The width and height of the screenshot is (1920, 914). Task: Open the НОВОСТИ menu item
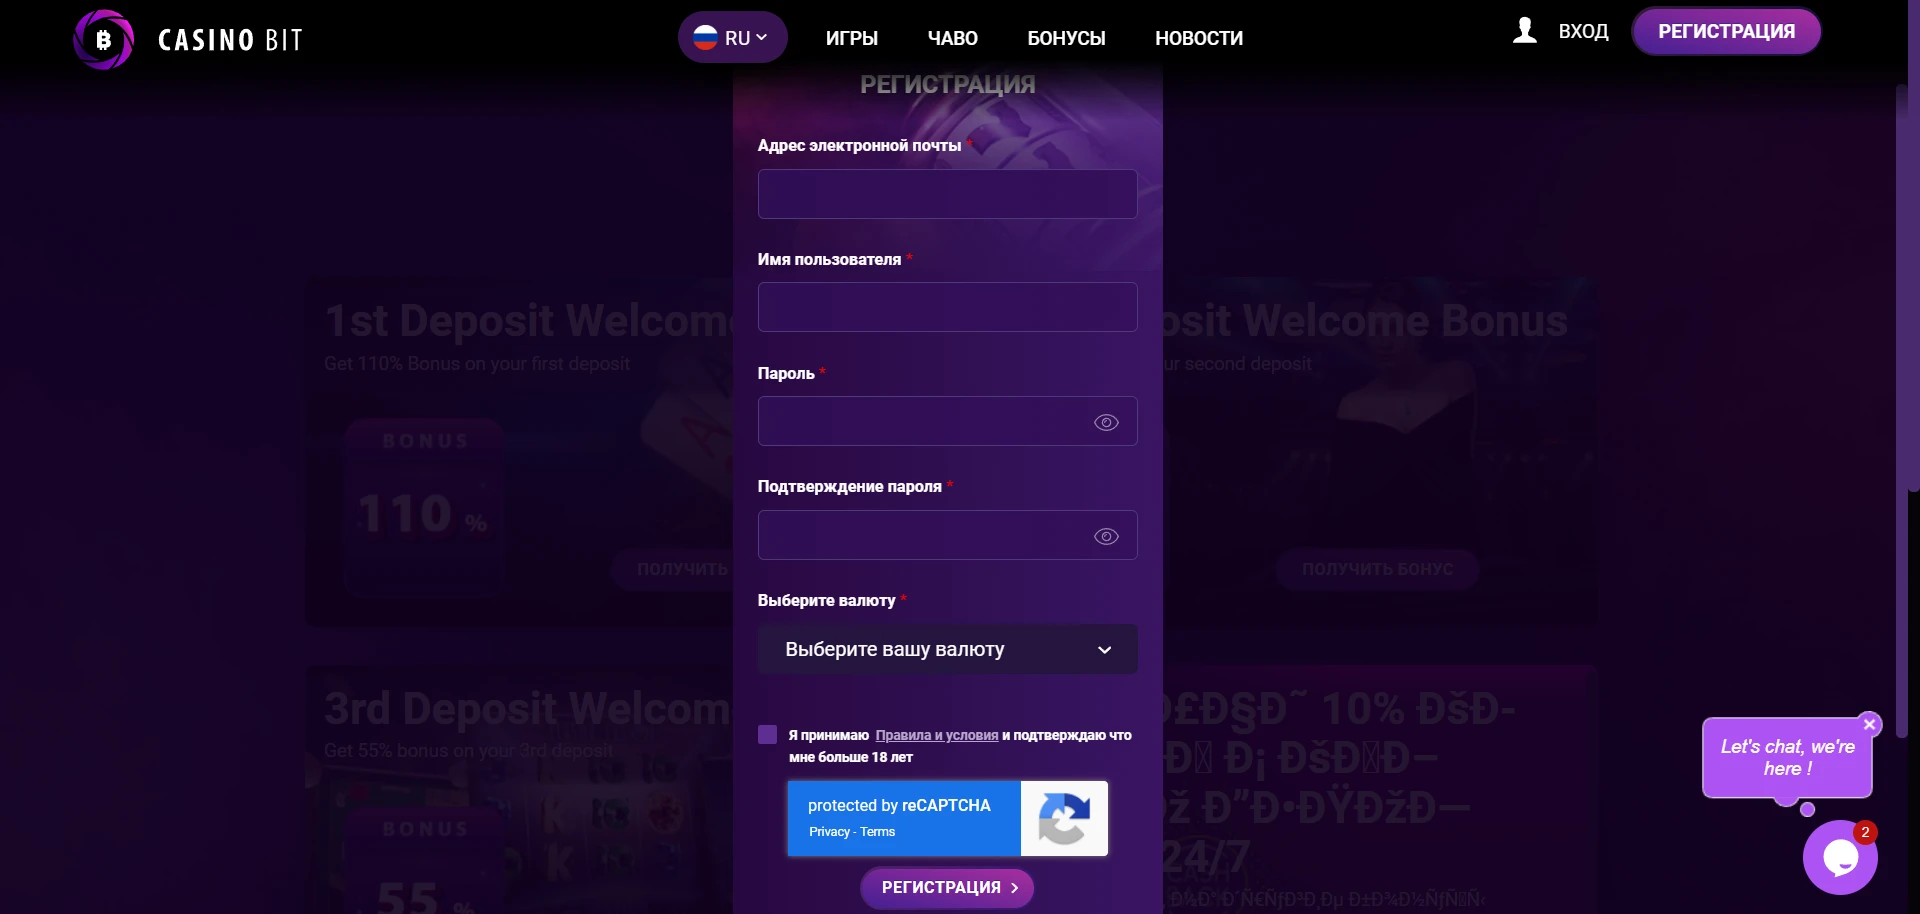pos(1199,38)
